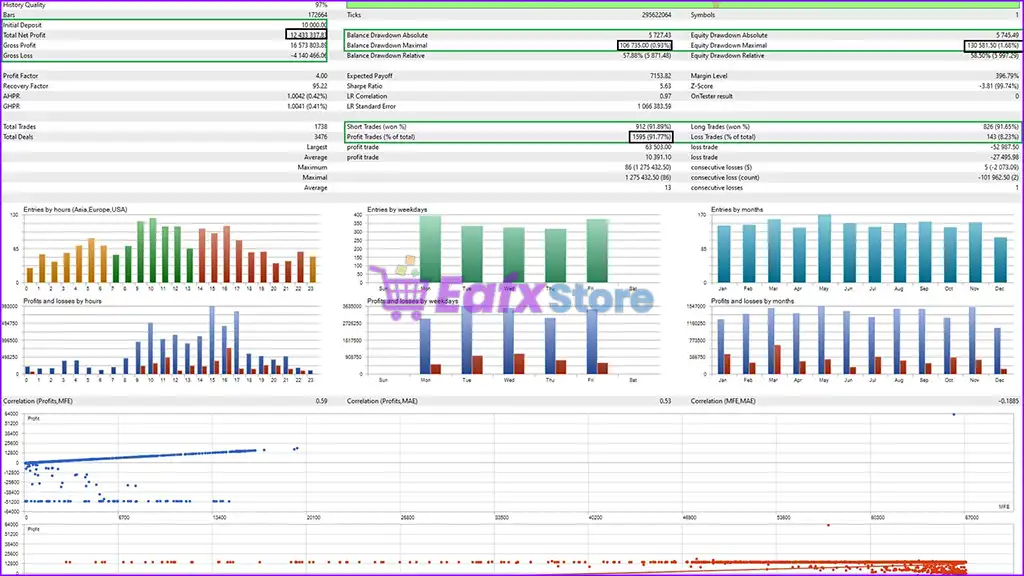This screenshot has height=576, width=1024.
Task: Select the consecutive losses ($) label
Action: (721, 167)
